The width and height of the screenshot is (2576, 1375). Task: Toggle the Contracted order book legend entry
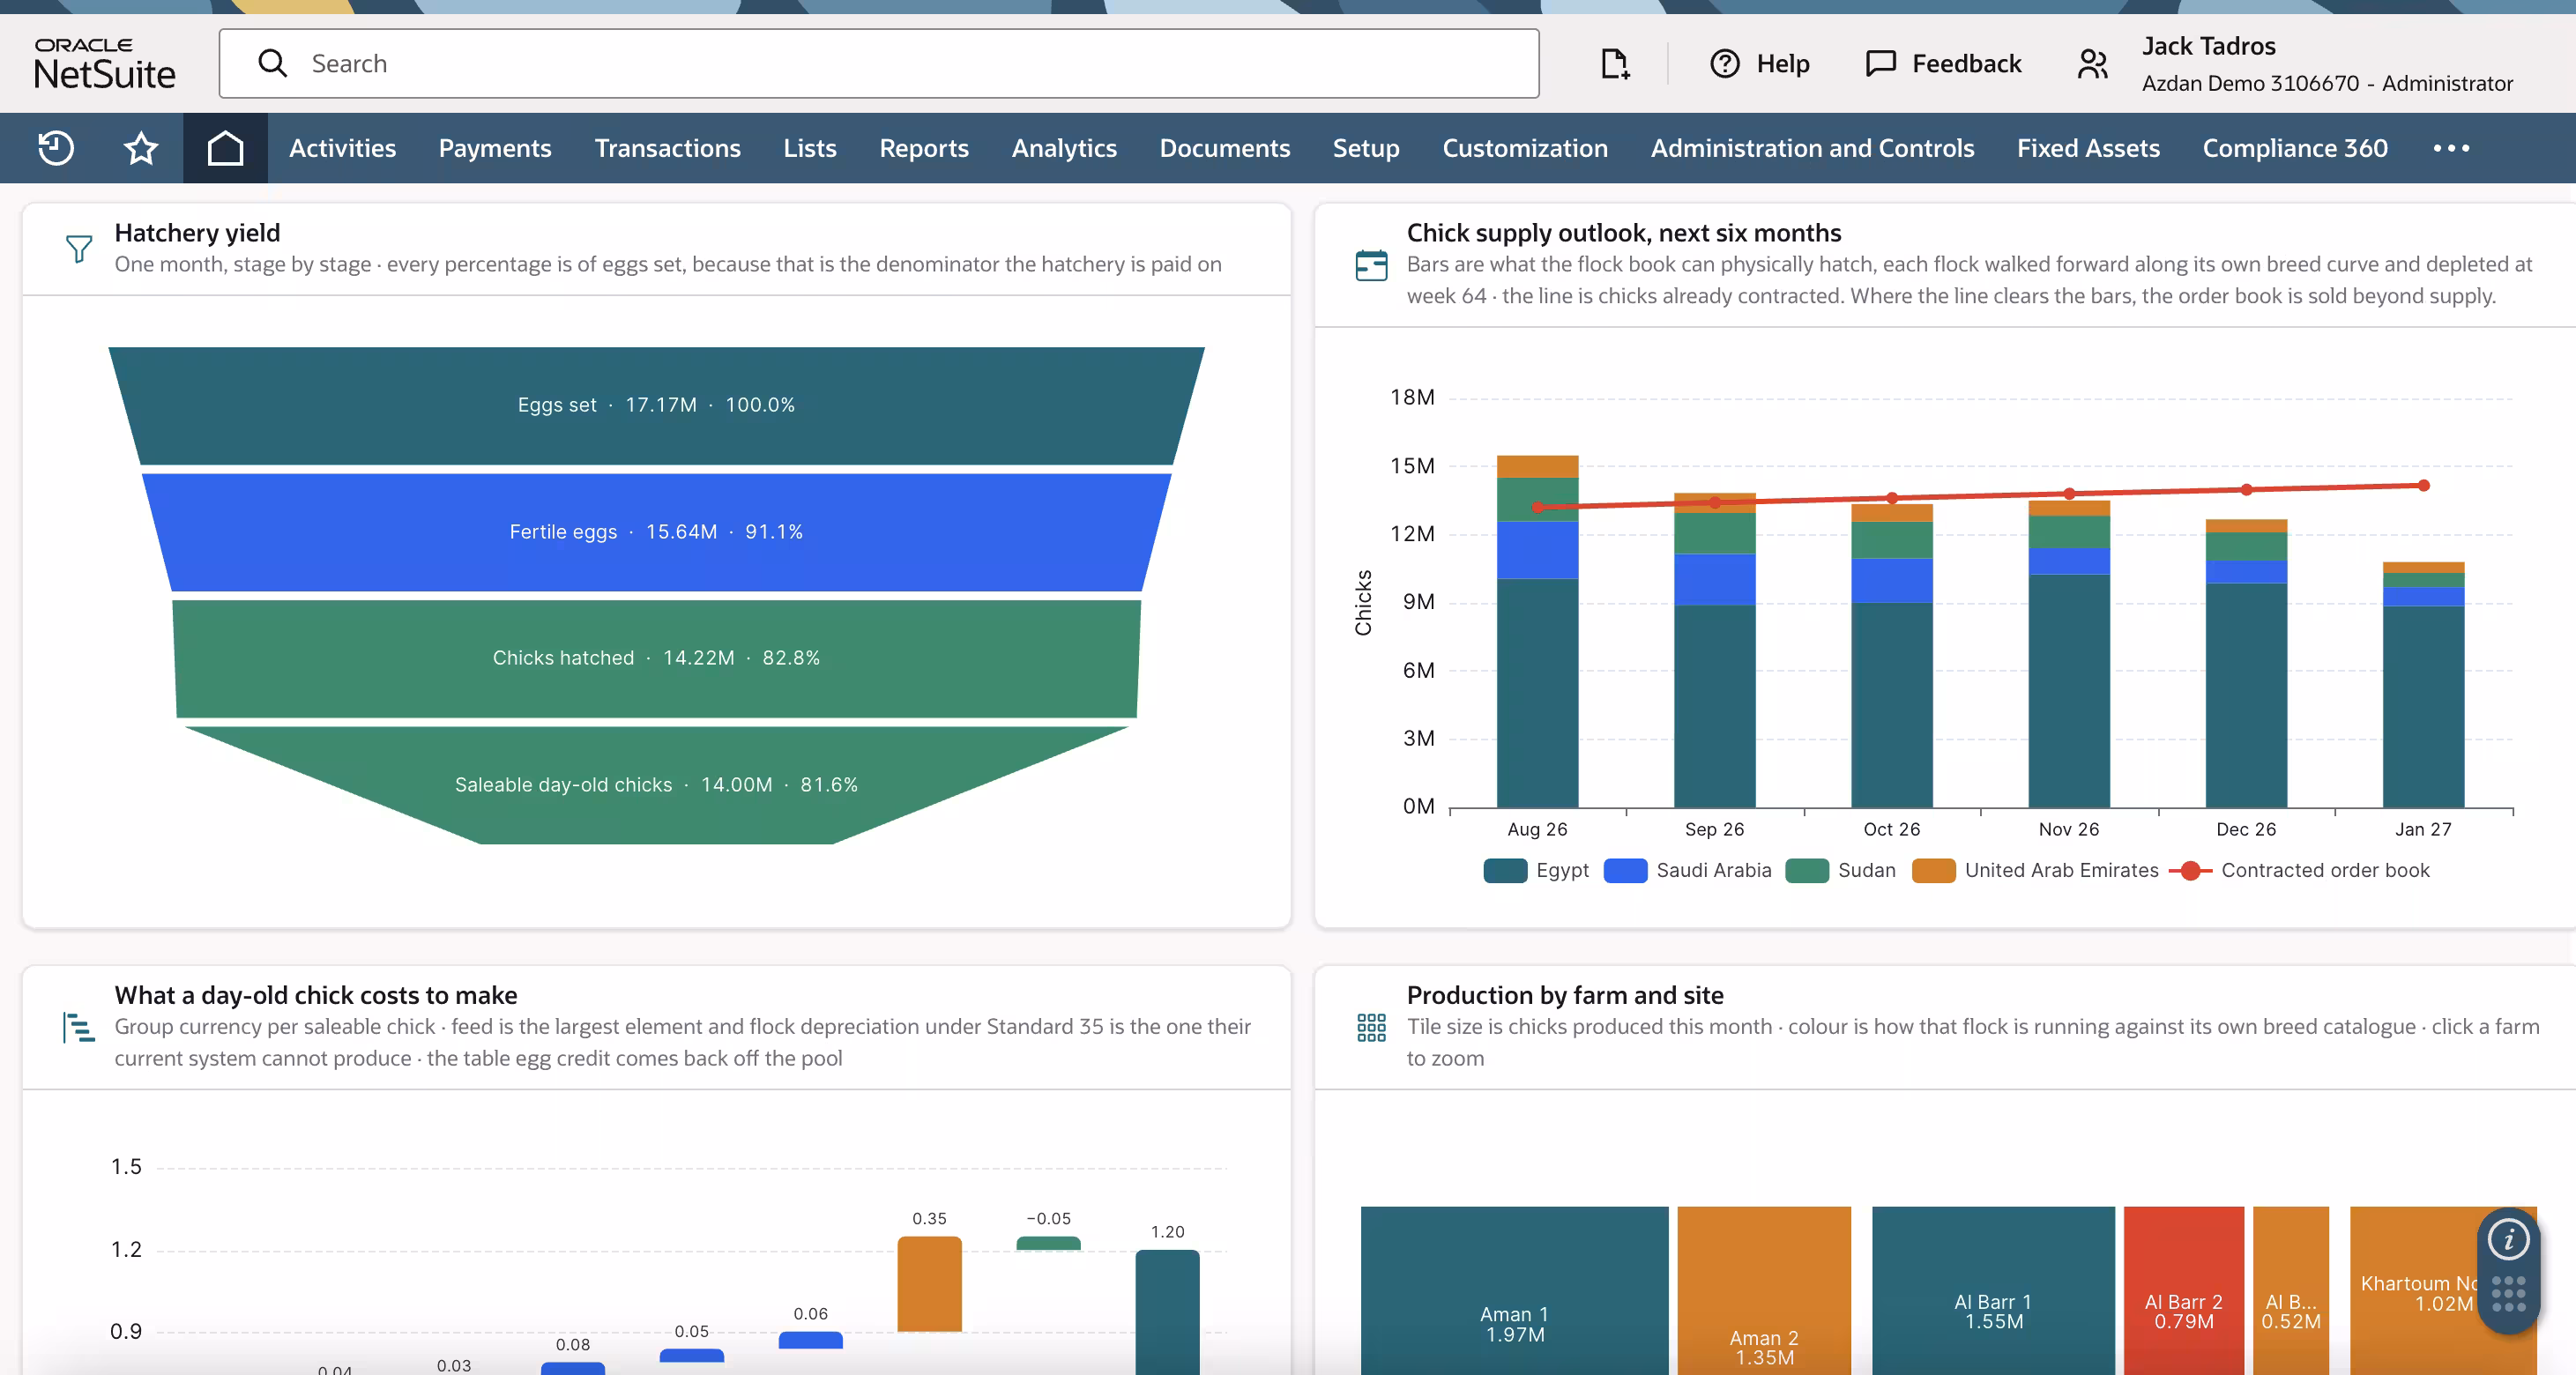click(2300, 870)
